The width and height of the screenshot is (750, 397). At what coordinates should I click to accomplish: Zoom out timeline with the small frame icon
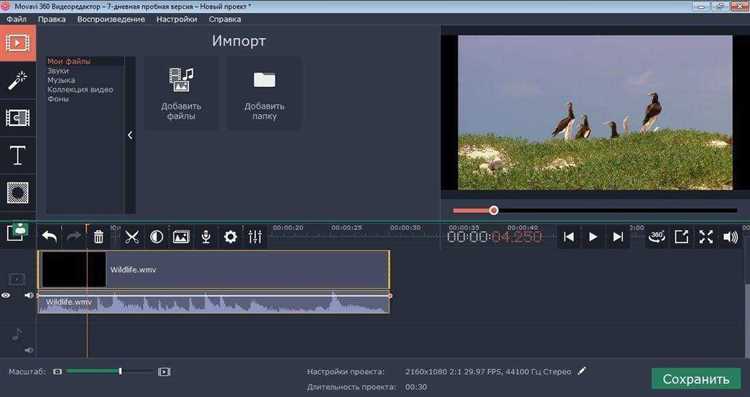(57, 372)
